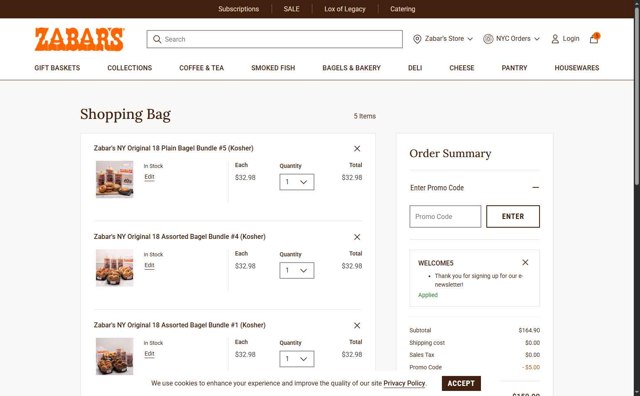
Task: Accept the cookies notice
Action: pyautogui.click(x=461, y=383)
